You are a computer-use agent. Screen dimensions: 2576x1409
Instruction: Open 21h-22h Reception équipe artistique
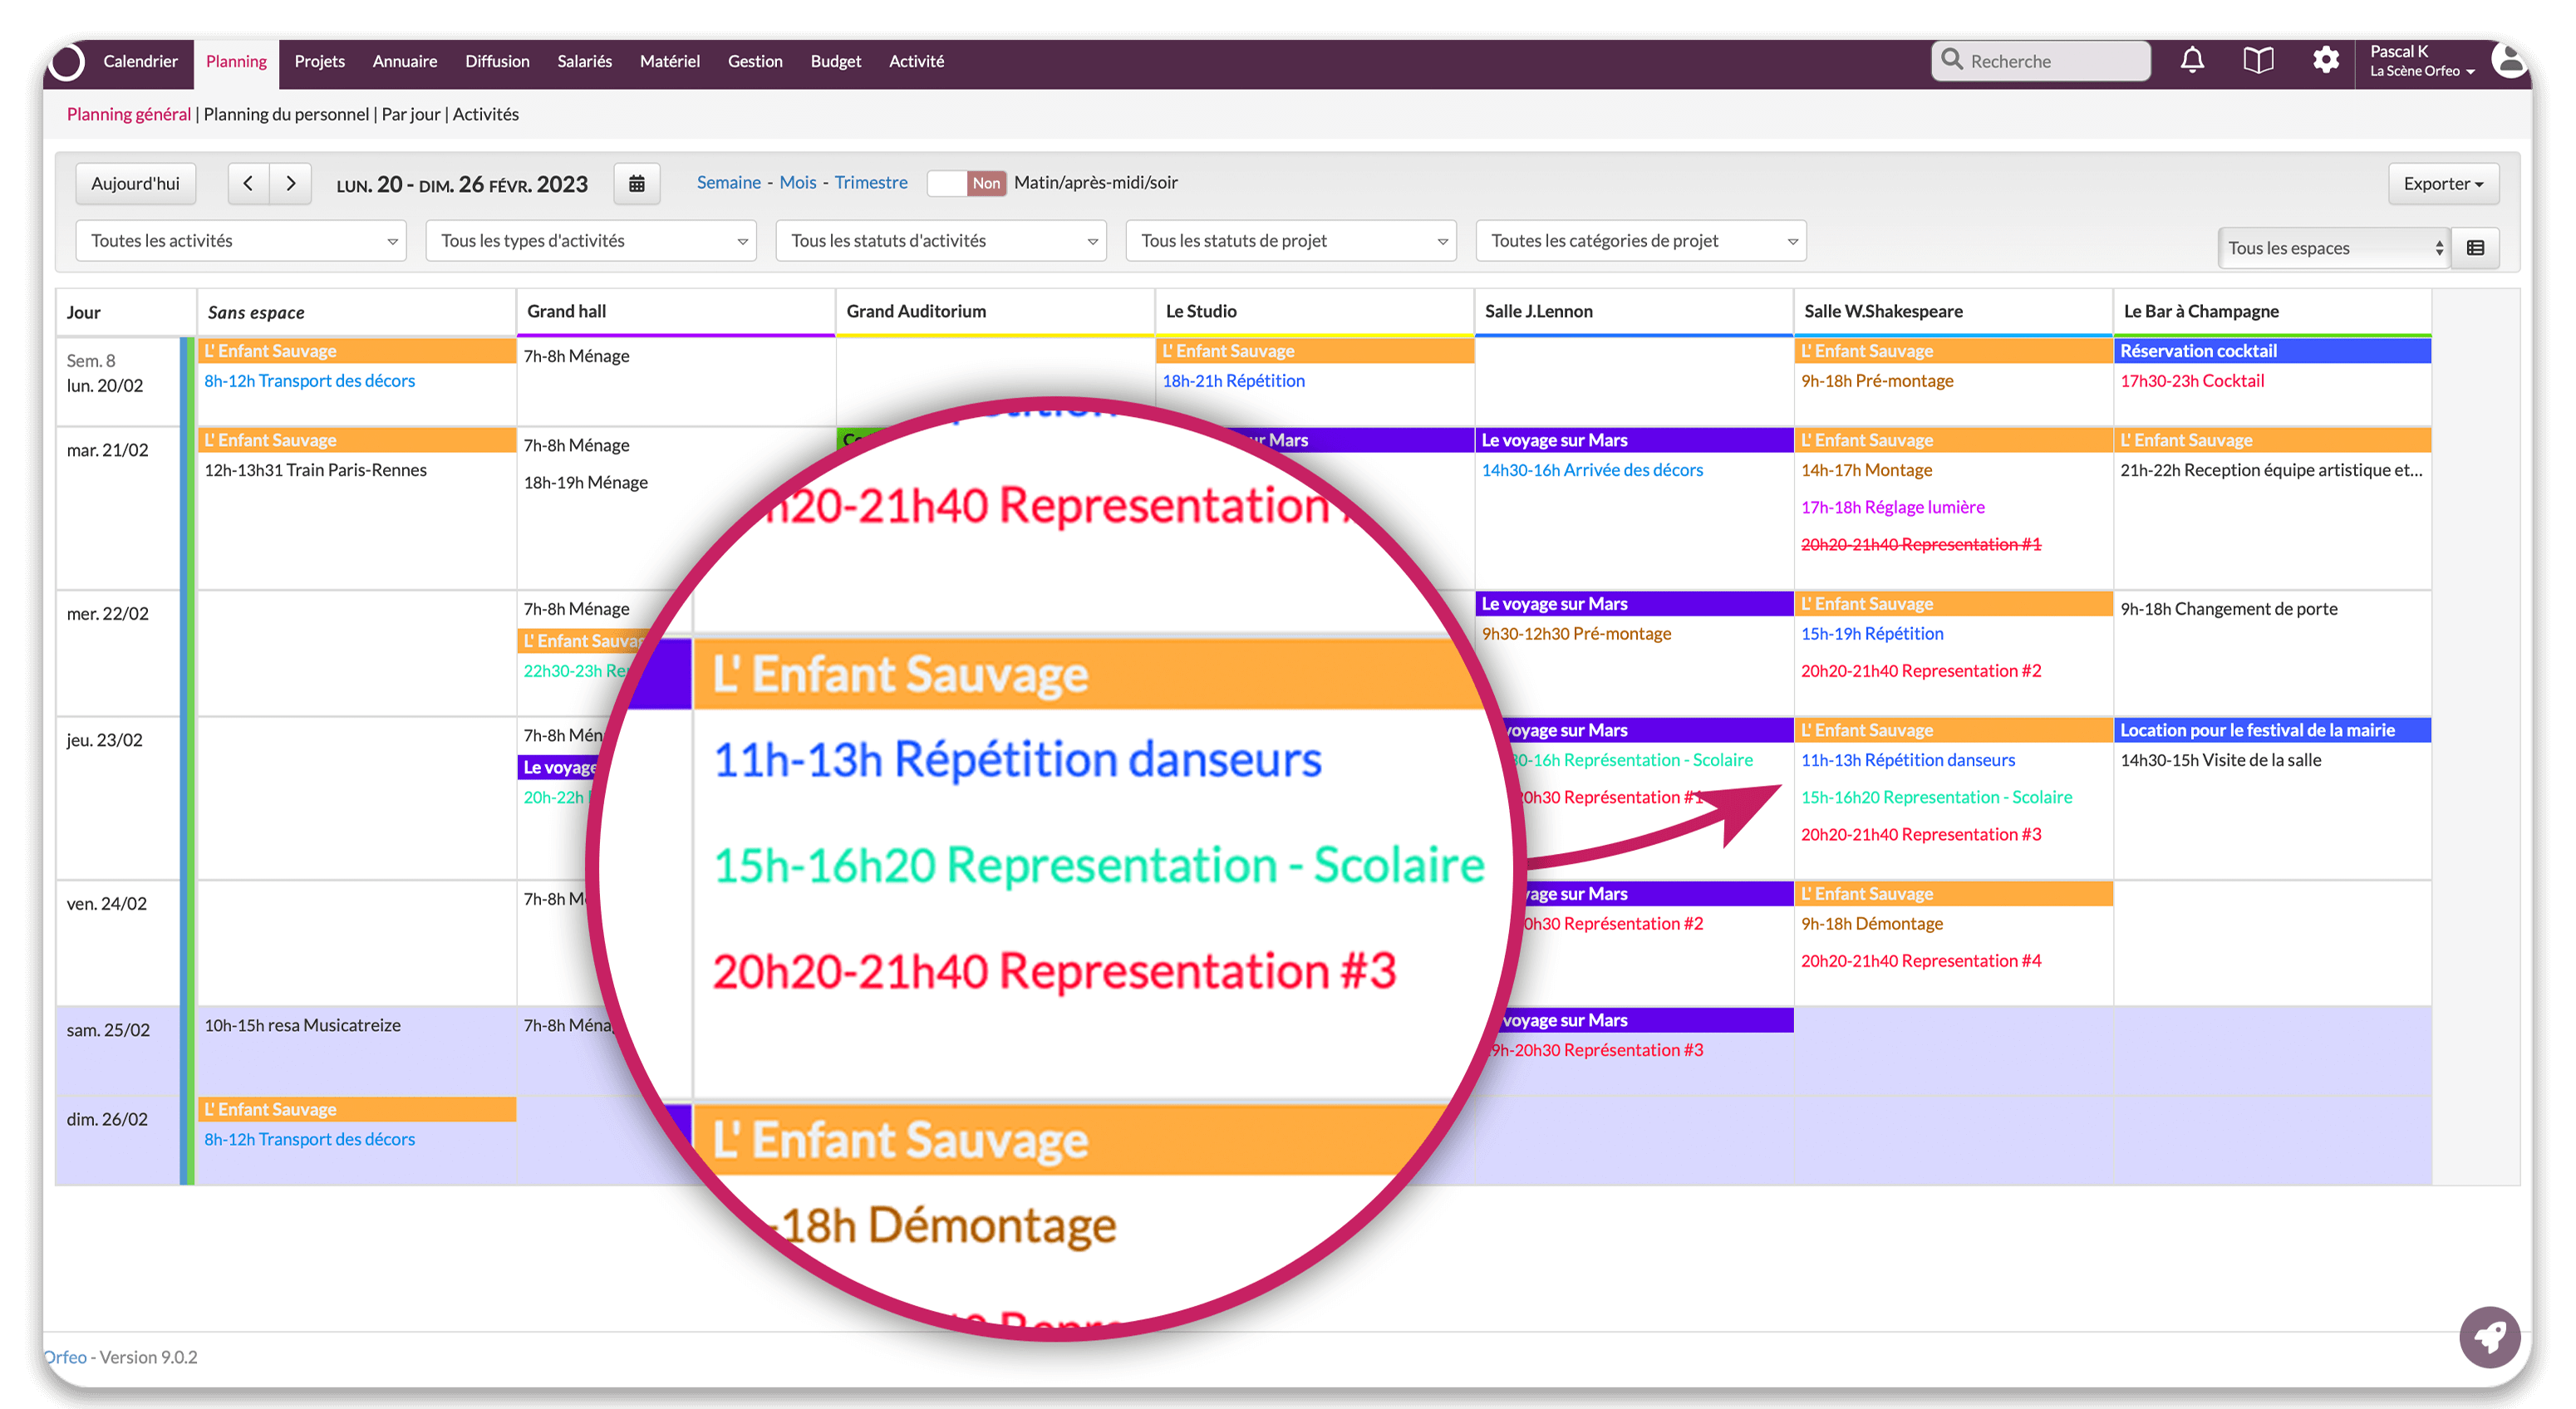pos(2271,470)
